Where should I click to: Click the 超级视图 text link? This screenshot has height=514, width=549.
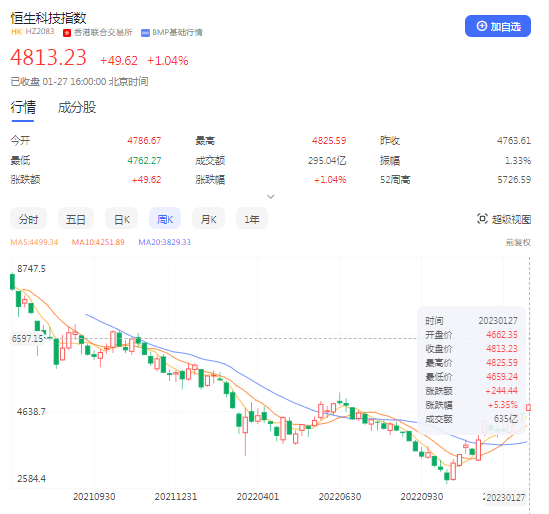(511, 219)
